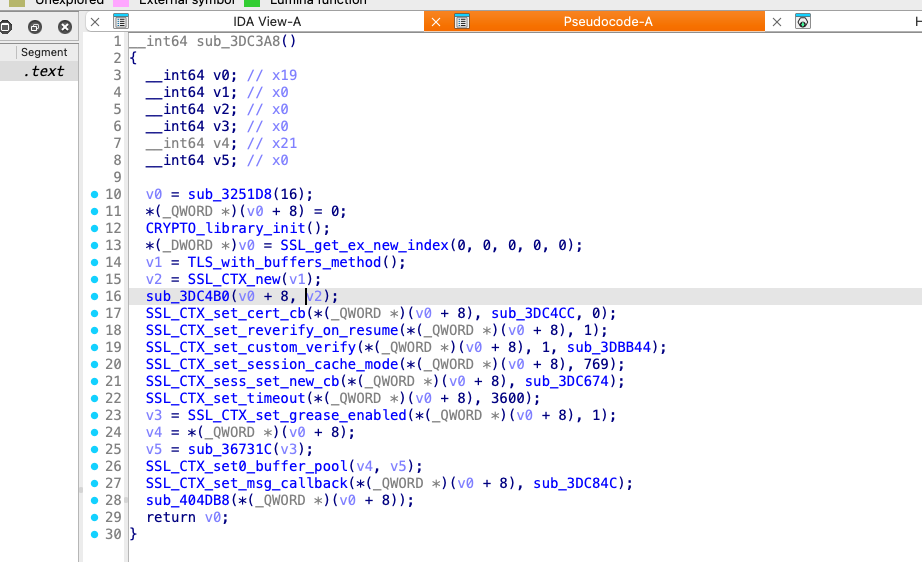Click the v0 declaration on line 3
This screenshot has width=922, height=562.
tap(221, 75)
